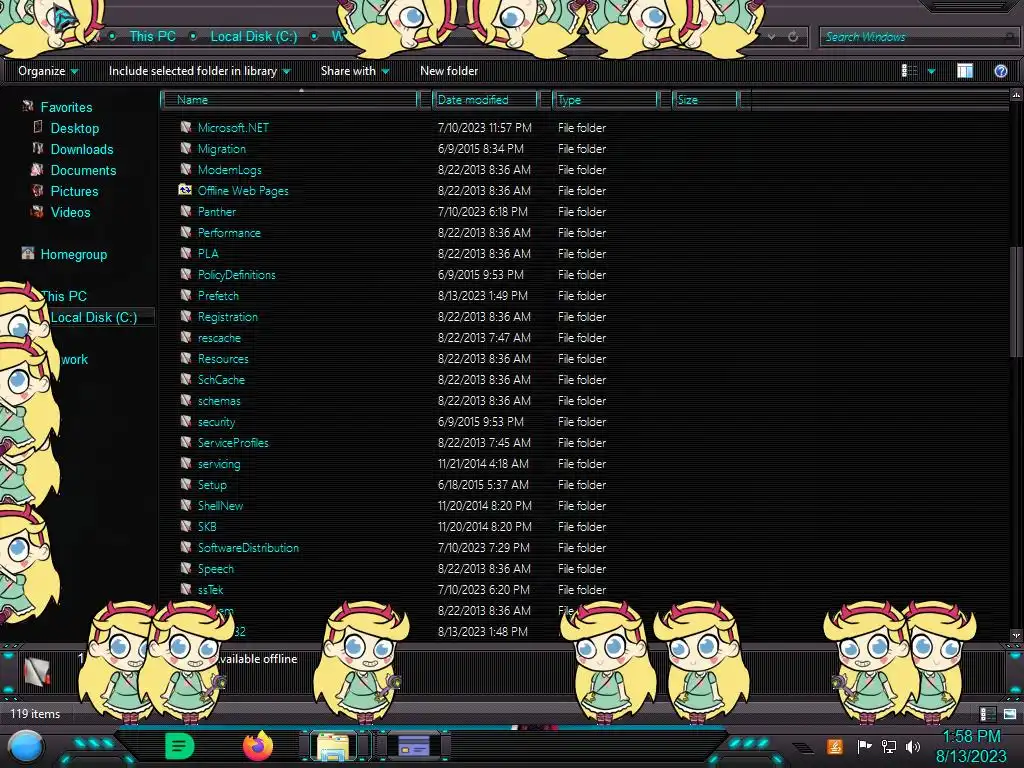Select the Registration folder name

(x=227, y=317)
